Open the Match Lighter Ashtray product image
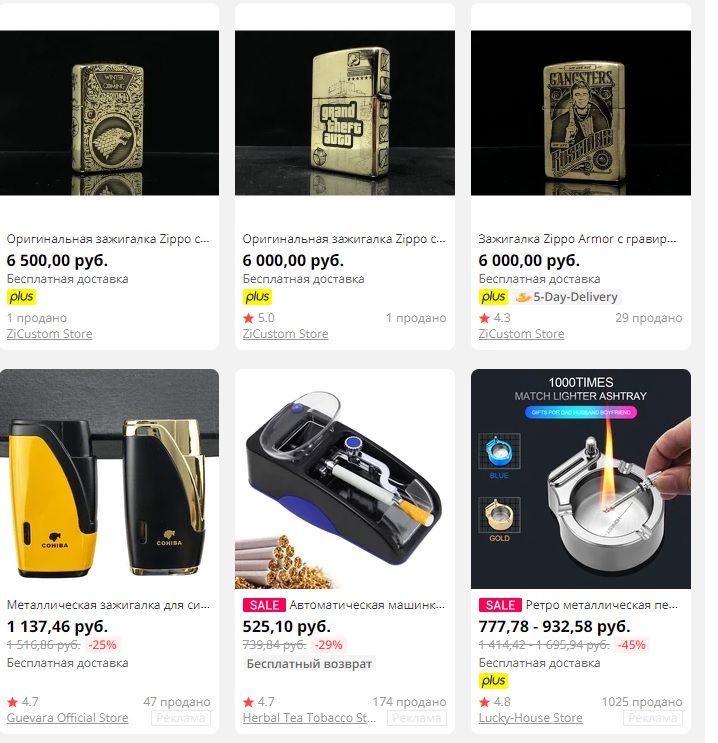This screenshot has width=718, height=743. pyautogui.click(x=581, y=479)
